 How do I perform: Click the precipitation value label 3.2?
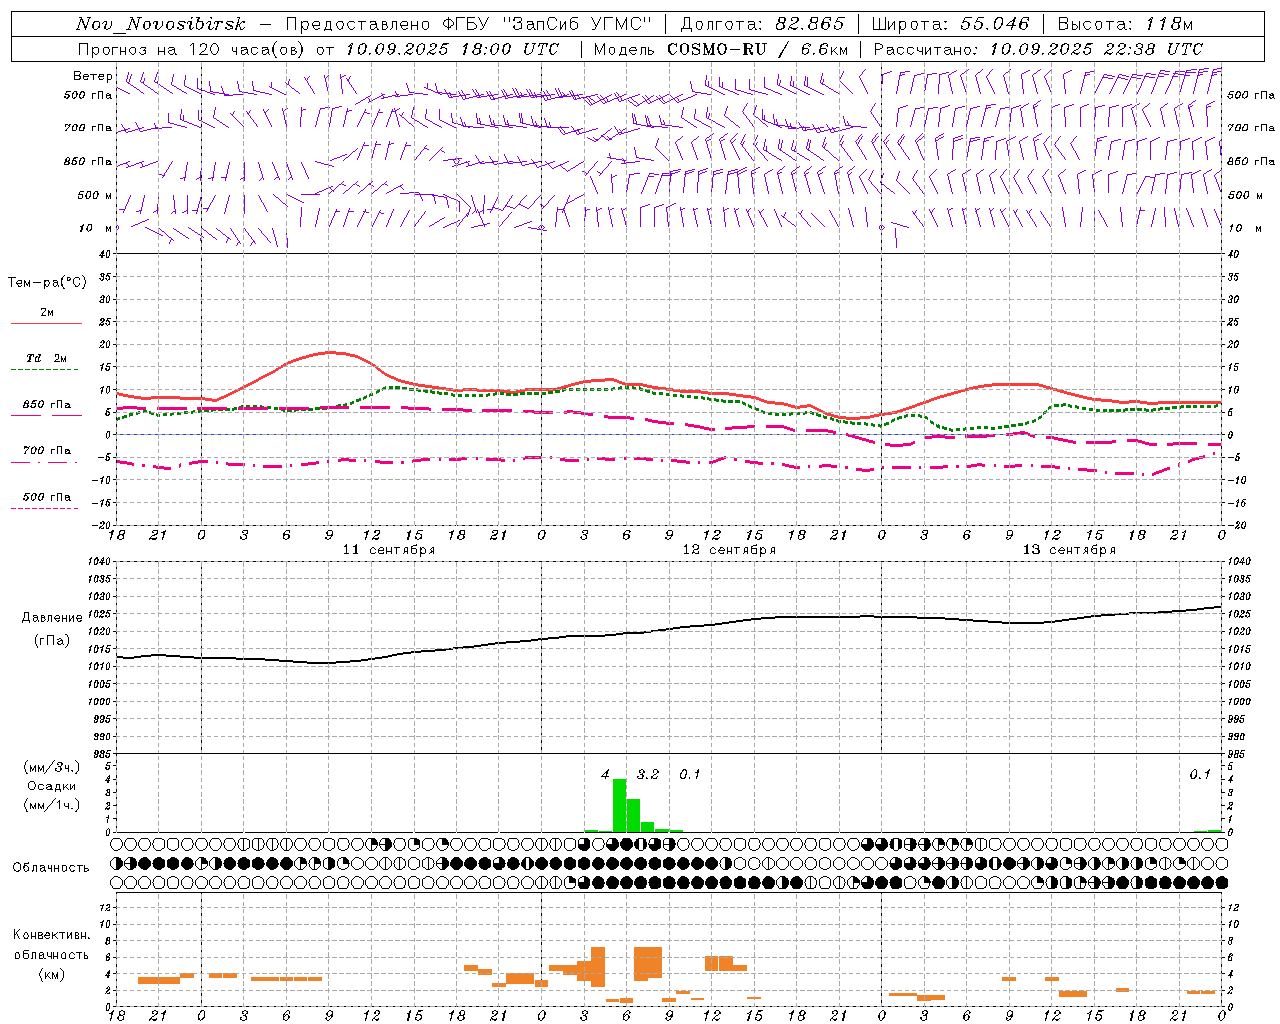[x=648, y=774]
